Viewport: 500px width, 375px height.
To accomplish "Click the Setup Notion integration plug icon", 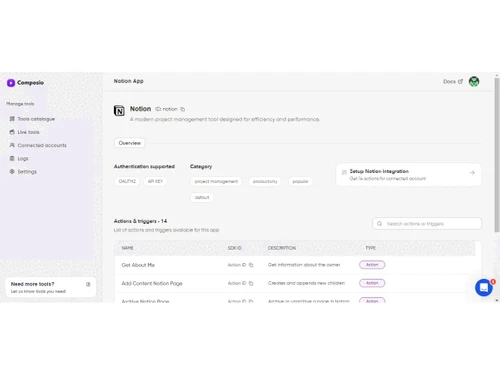I will point(344,172).
